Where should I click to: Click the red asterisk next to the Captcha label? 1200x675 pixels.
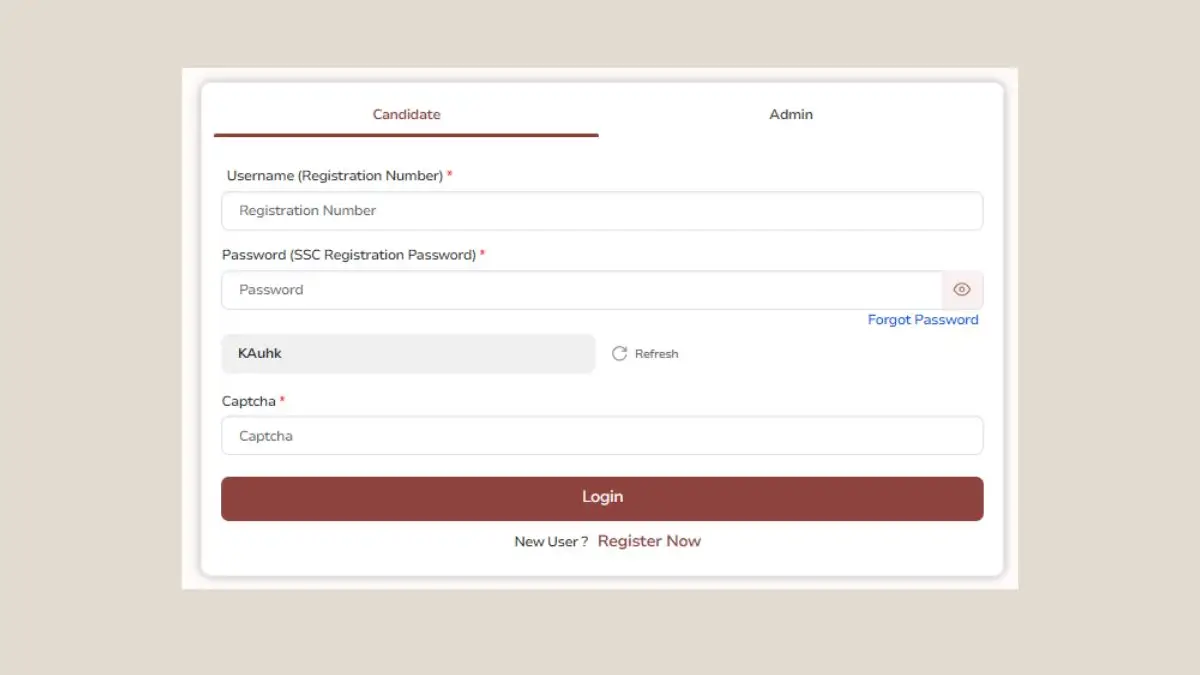pyautogui.click(x=282, y=400)
